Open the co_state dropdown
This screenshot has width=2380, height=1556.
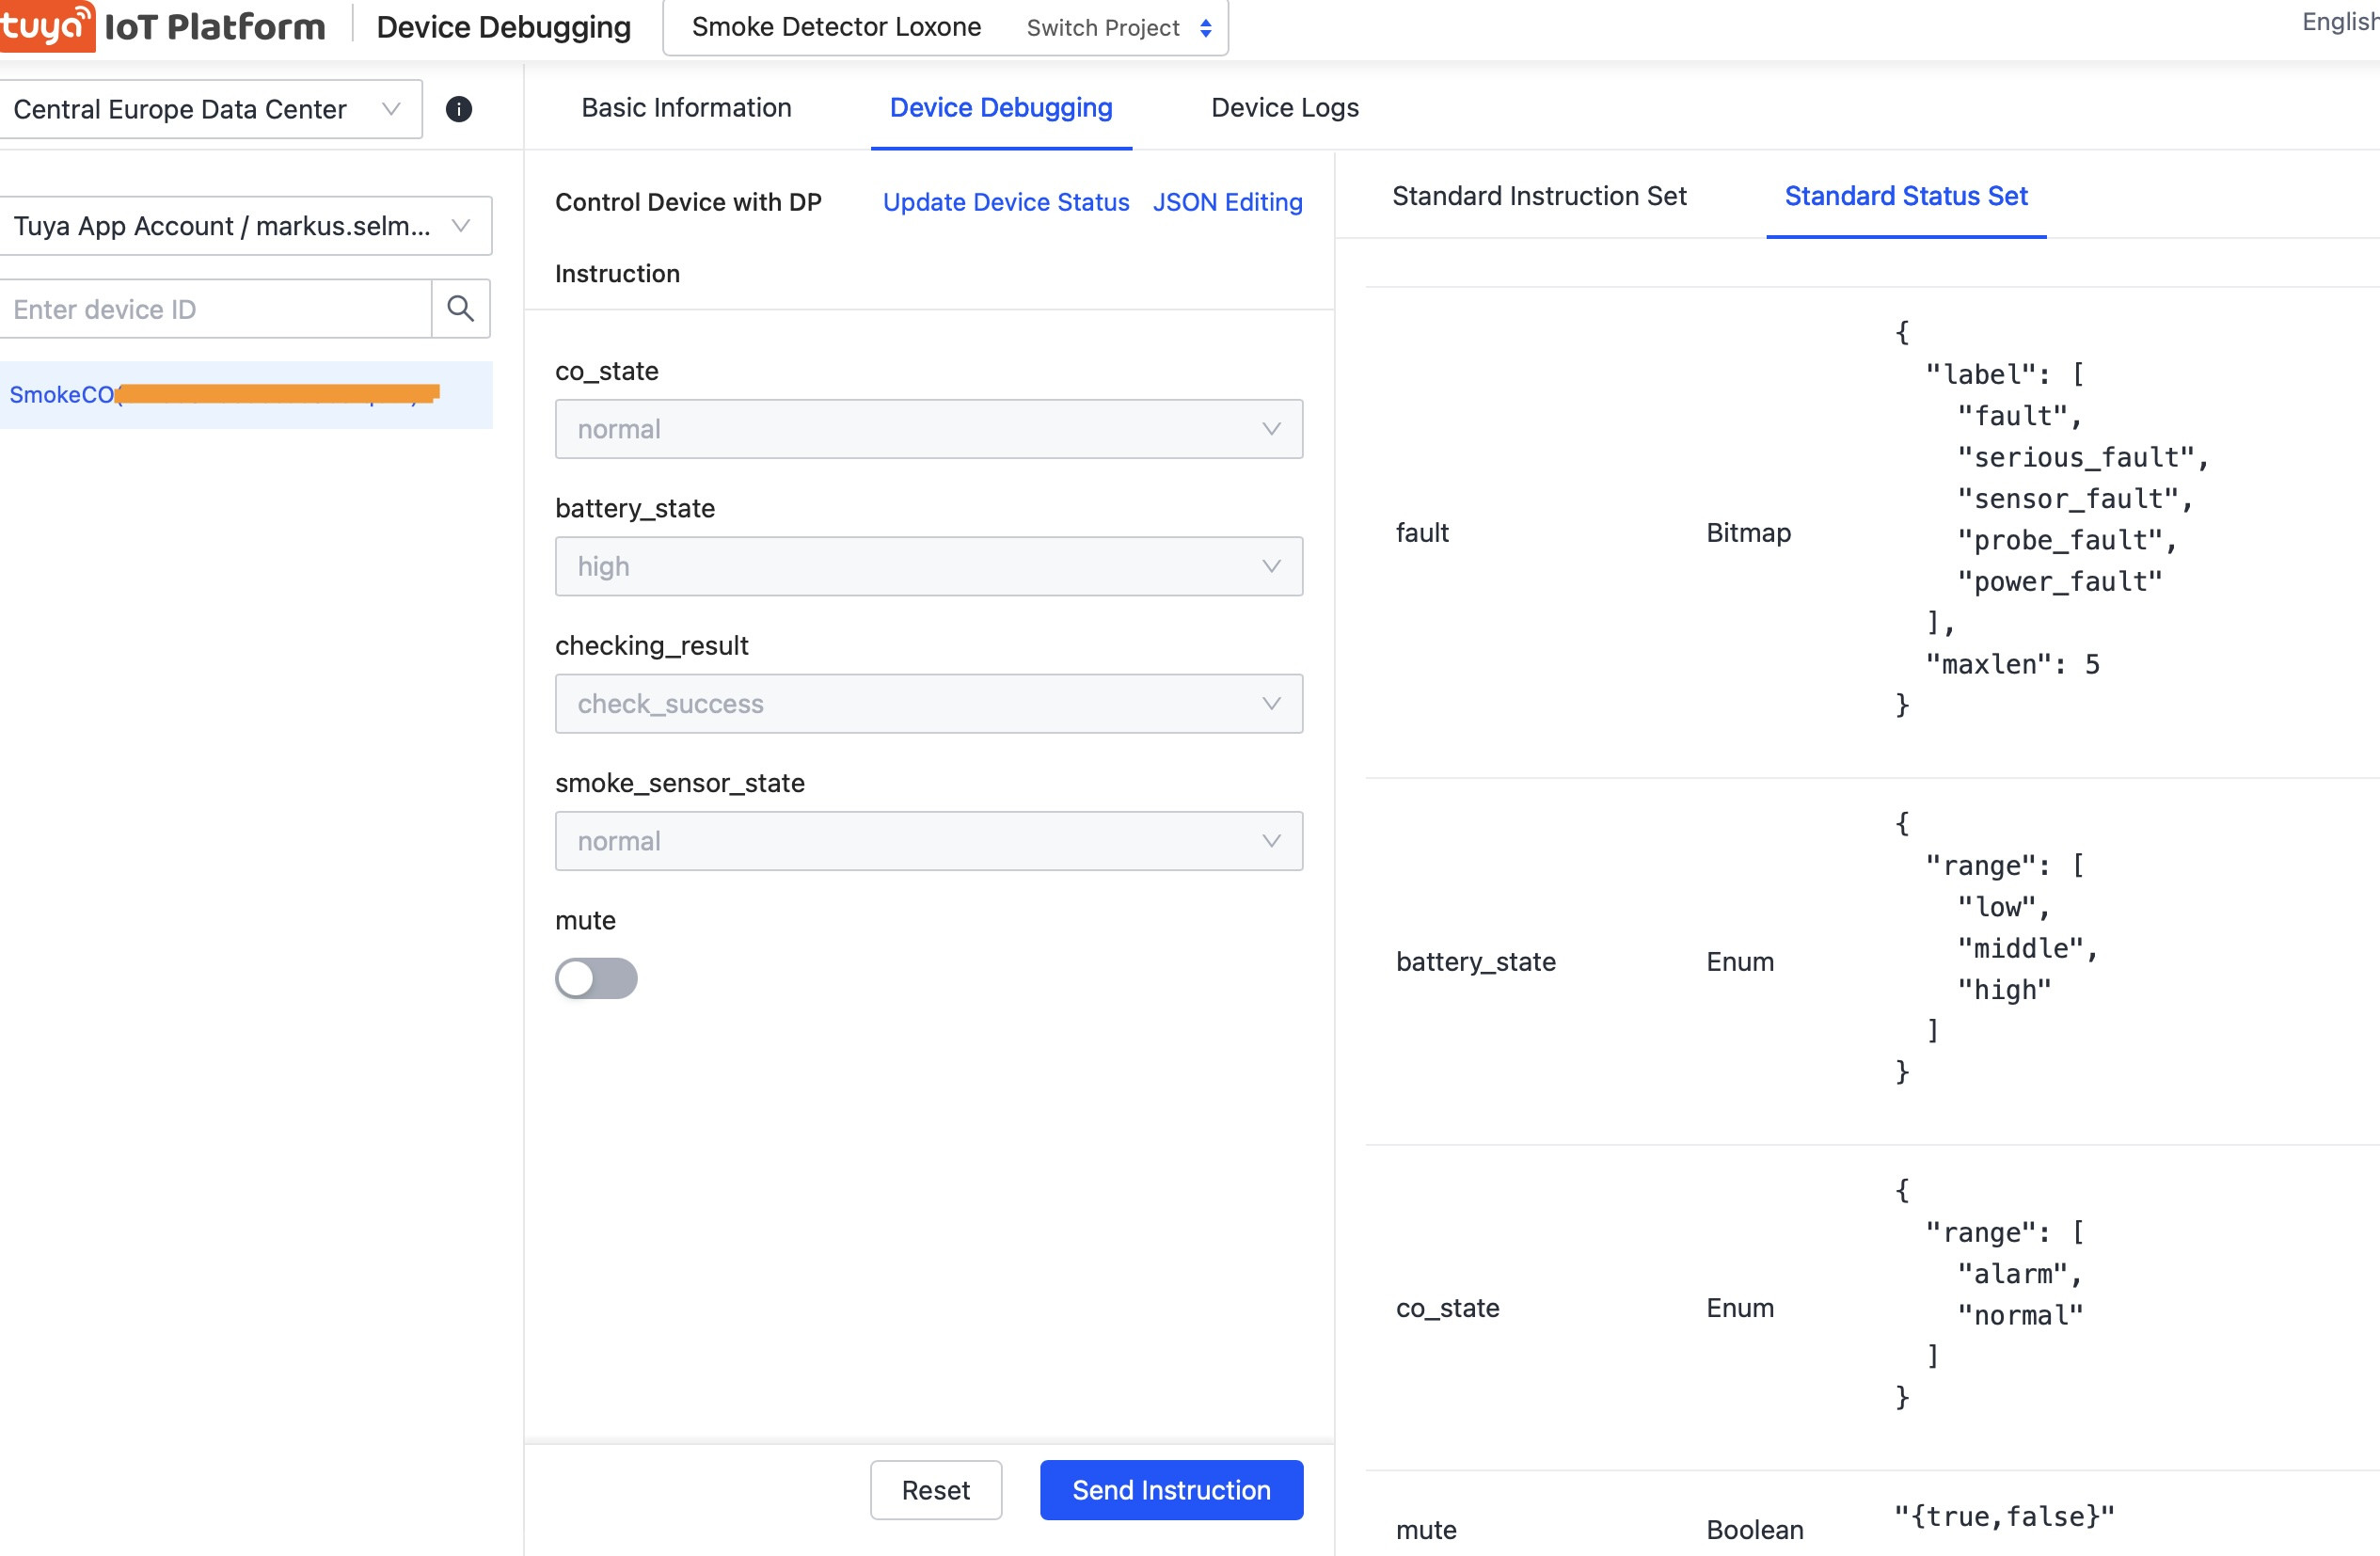928,429
